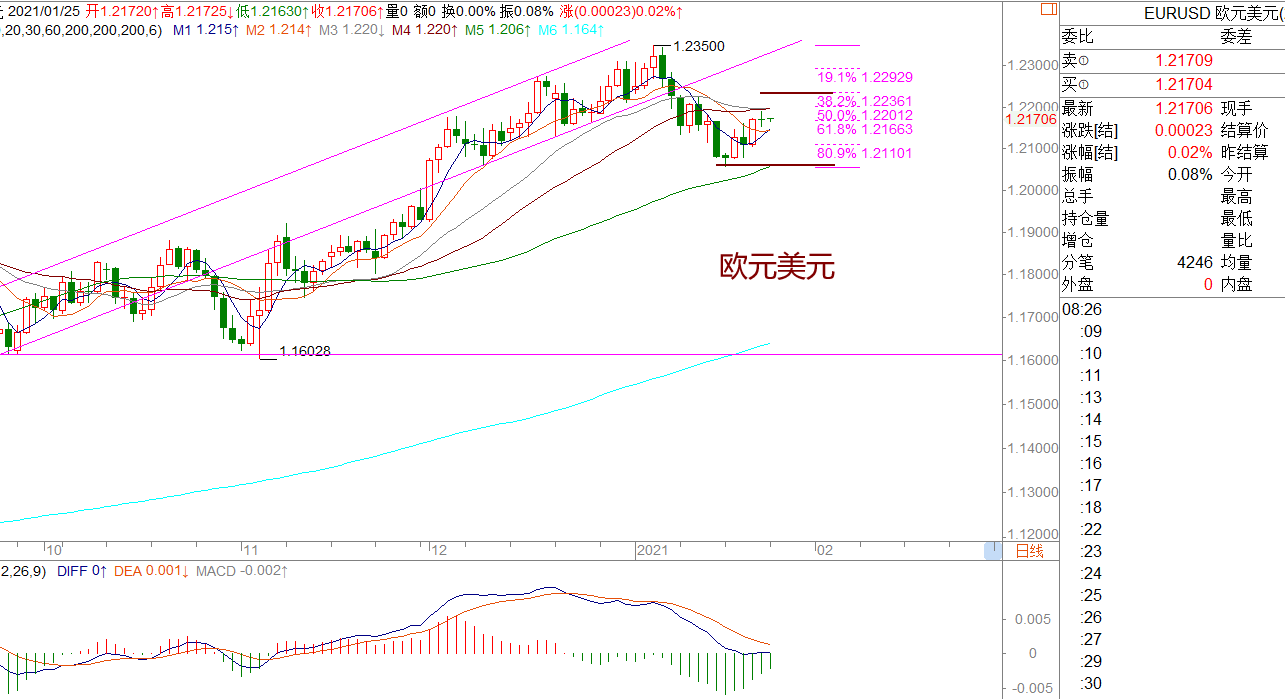Click the M3 1.220 moving average label
This screenshot has height=699, width=1285.
(x=352, y=31)
